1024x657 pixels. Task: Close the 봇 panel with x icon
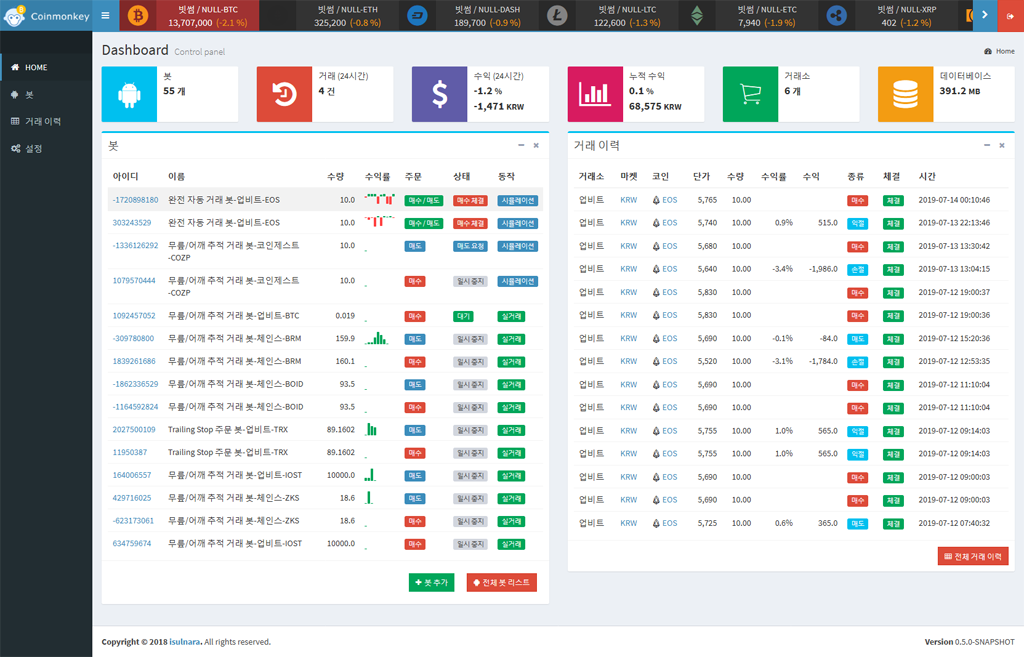tap(536, 145)
